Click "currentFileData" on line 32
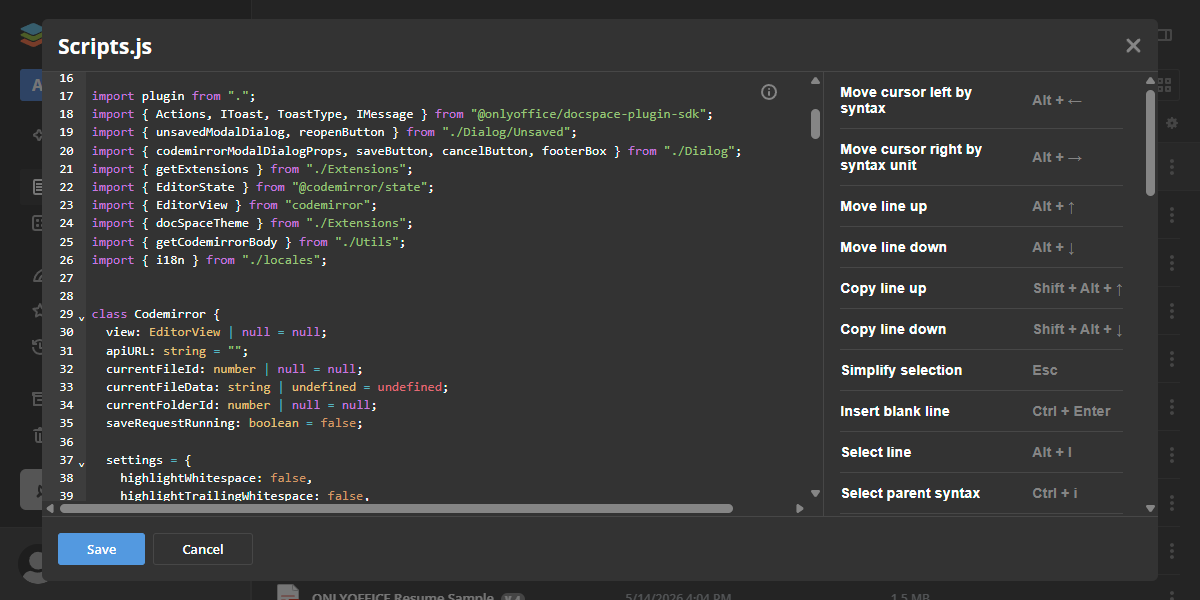 (x=160, y=387)
